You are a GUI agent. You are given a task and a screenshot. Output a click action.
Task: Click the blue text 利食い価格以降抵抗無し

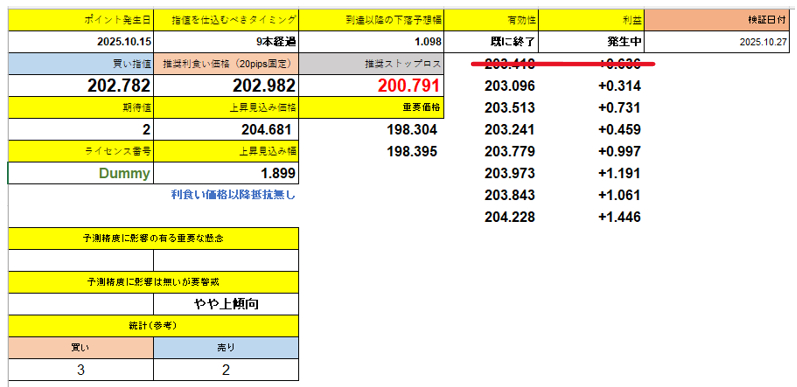click(233, 194)
